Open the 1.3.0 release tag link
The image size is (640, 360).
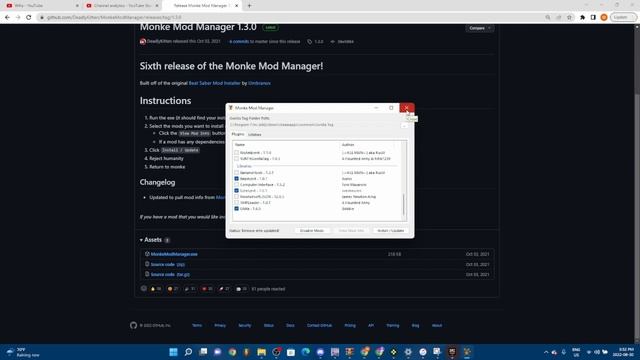(x=316, y=42)
